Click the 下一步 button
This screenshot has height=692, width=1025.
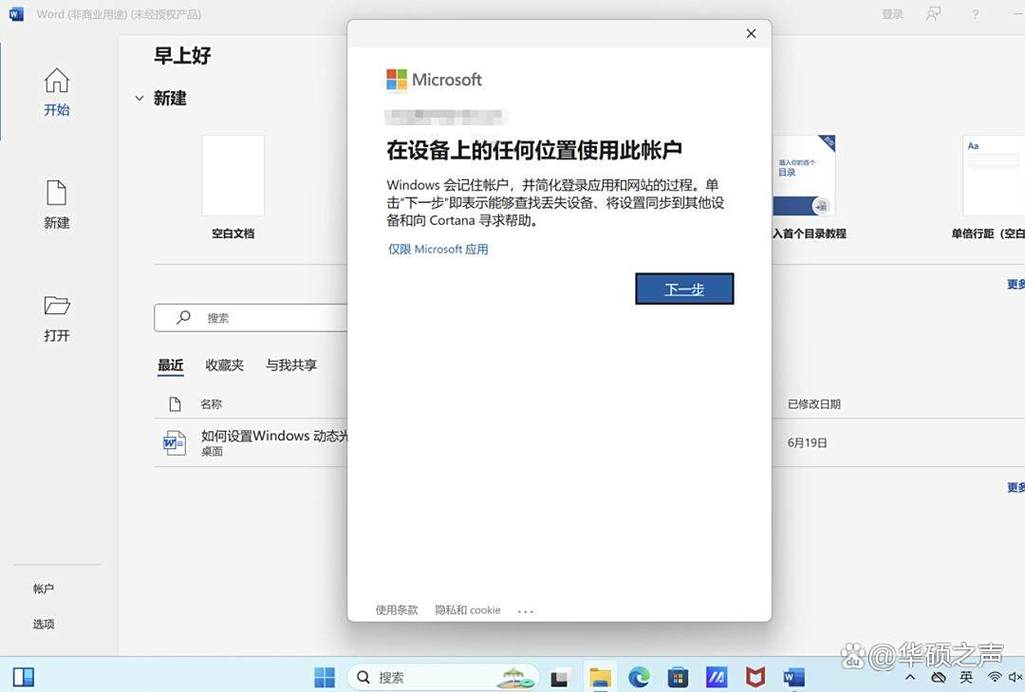point(684,289)
